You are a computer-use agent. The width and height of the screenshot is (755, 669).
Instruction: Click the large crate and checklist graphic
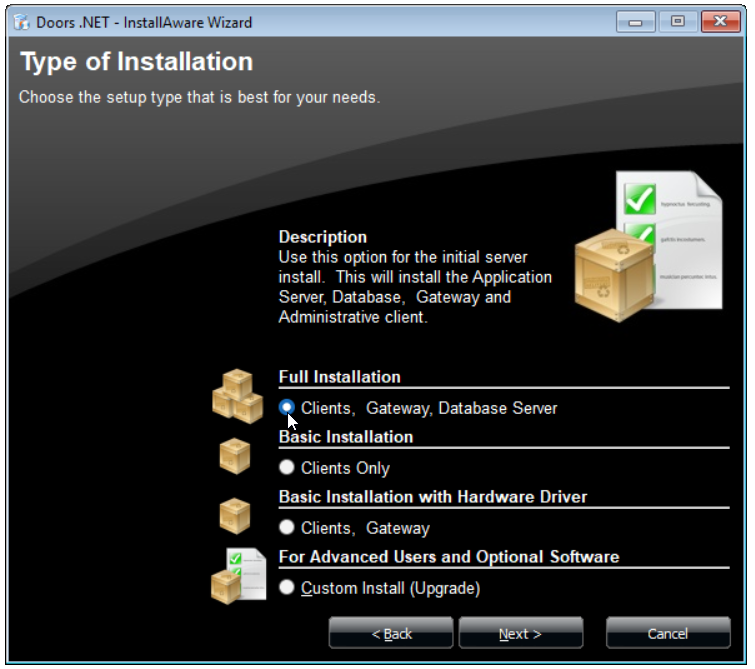[649, 247]
